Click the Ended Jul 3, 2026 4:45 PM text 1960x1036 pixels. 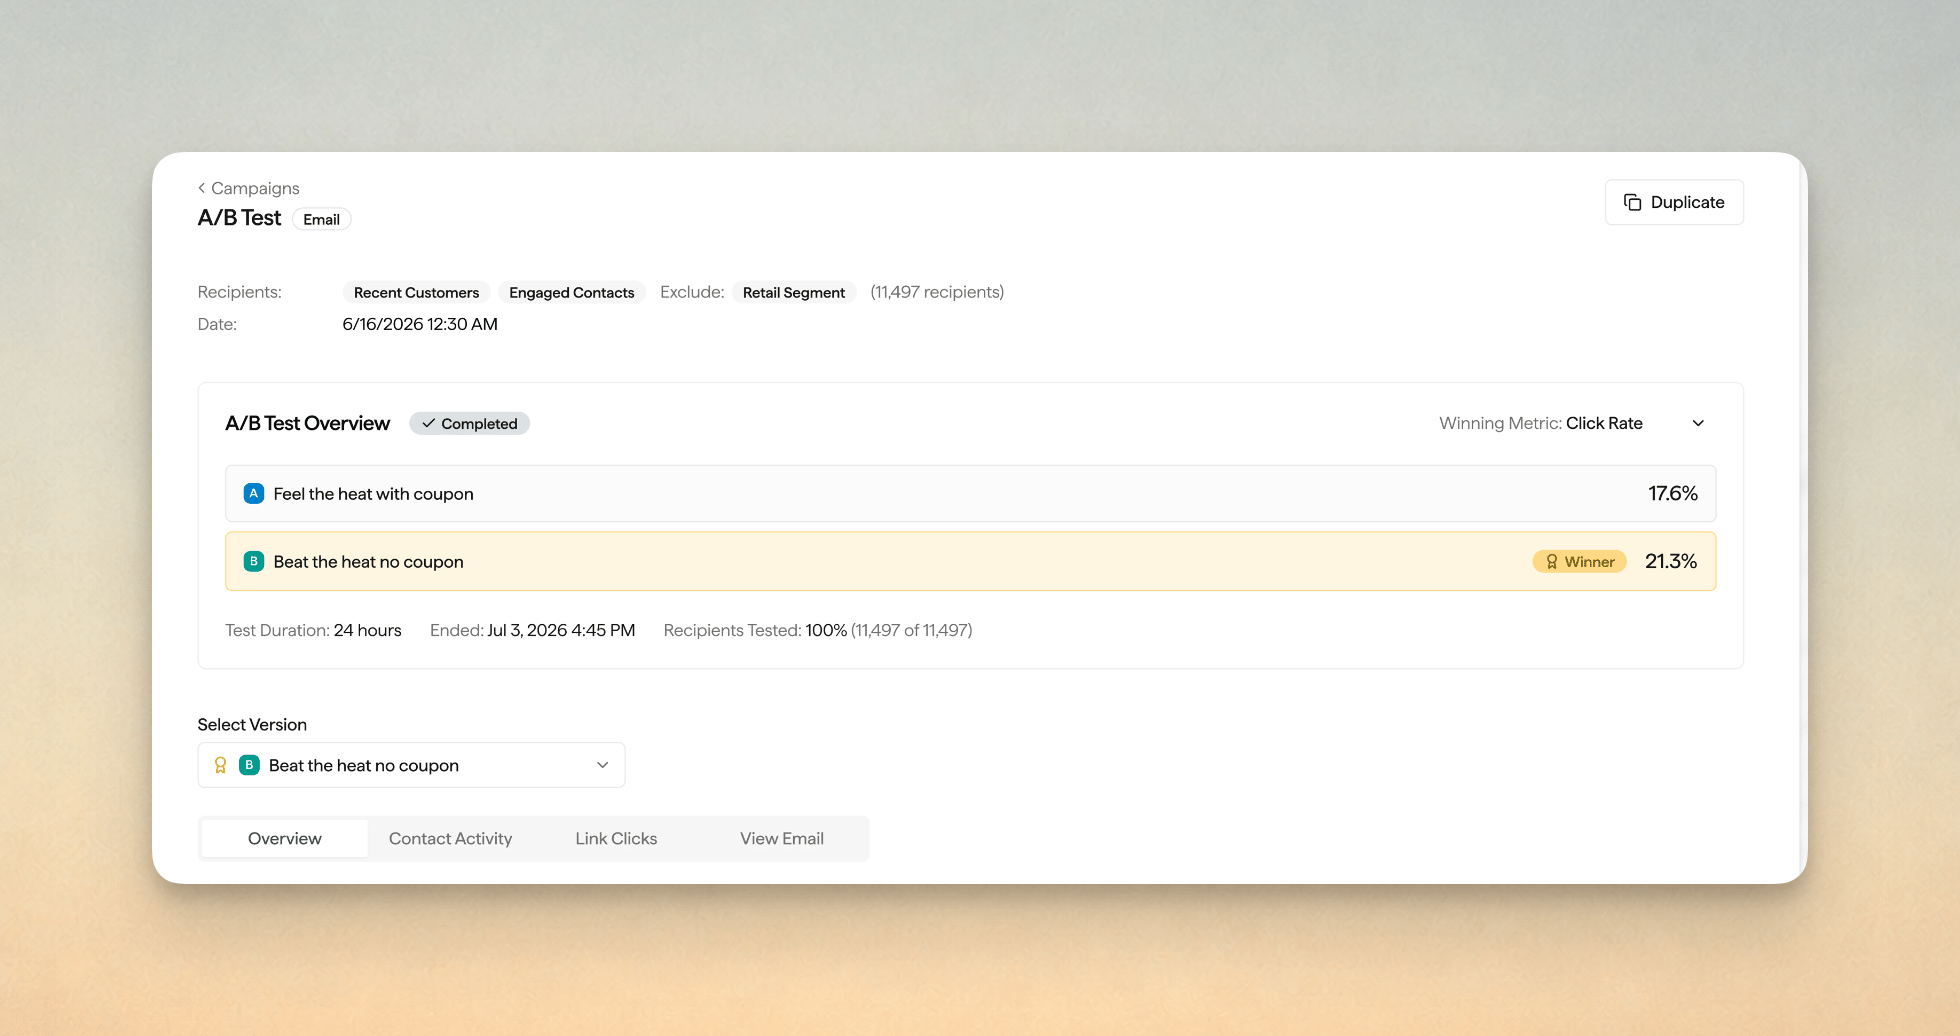click(x=532, y=630)
